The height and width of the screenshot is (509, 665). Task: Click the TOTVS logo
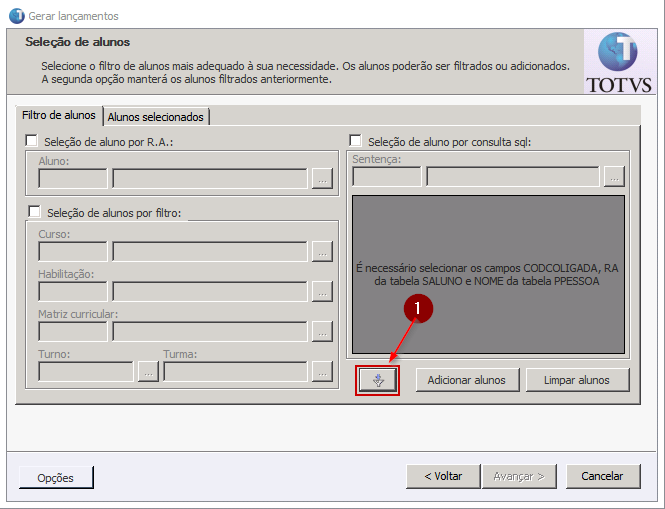[x=619, y=62]
